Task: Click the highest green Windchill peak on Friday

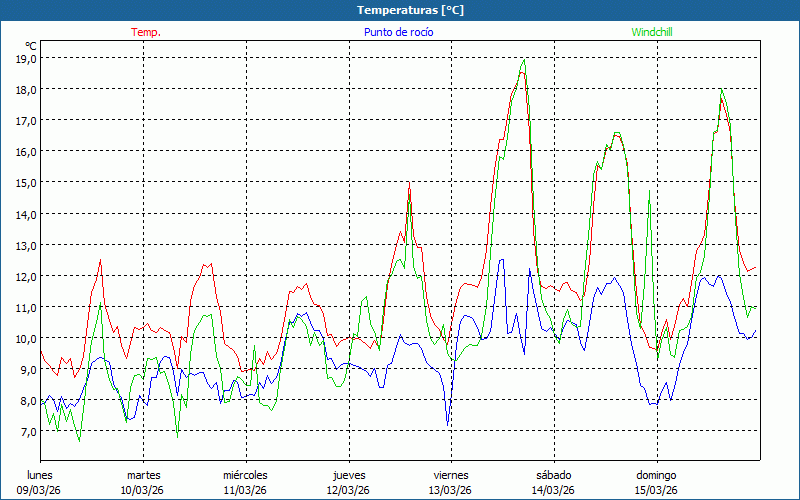Action: (x=523, y=60)
